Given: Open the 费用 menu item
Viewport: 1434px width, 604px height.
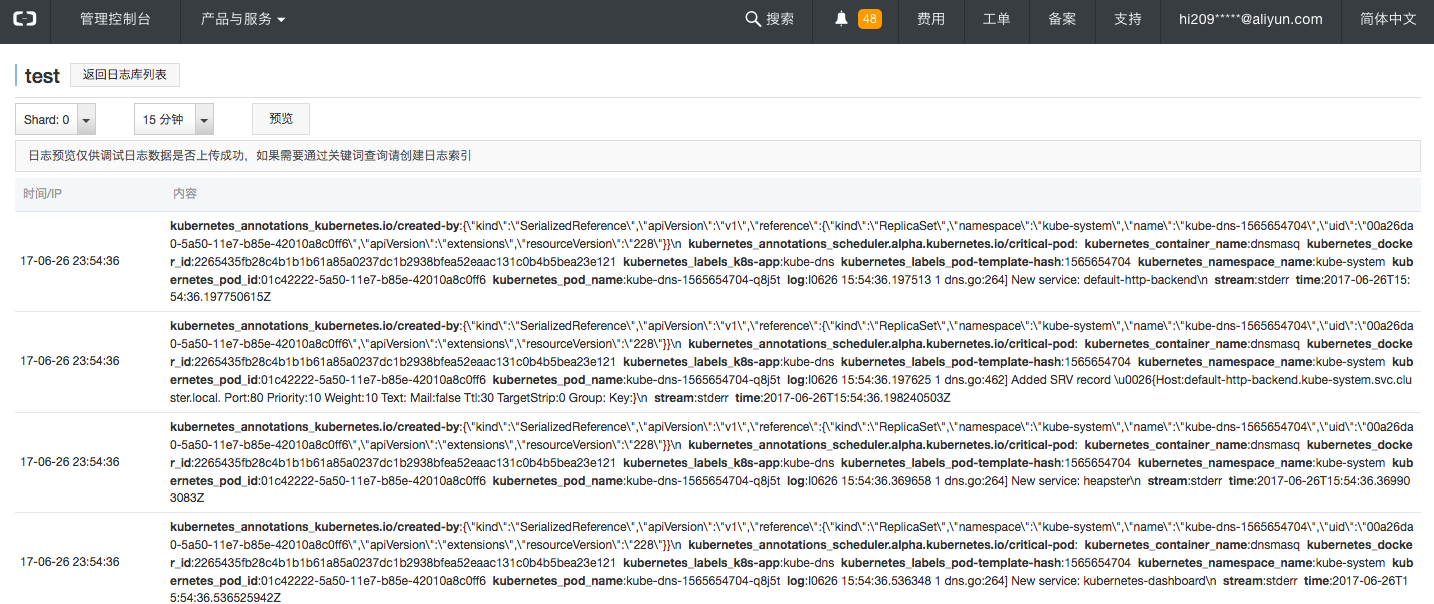Looking at the screenshot, I should pyautogui.click(x=930, y=19).
